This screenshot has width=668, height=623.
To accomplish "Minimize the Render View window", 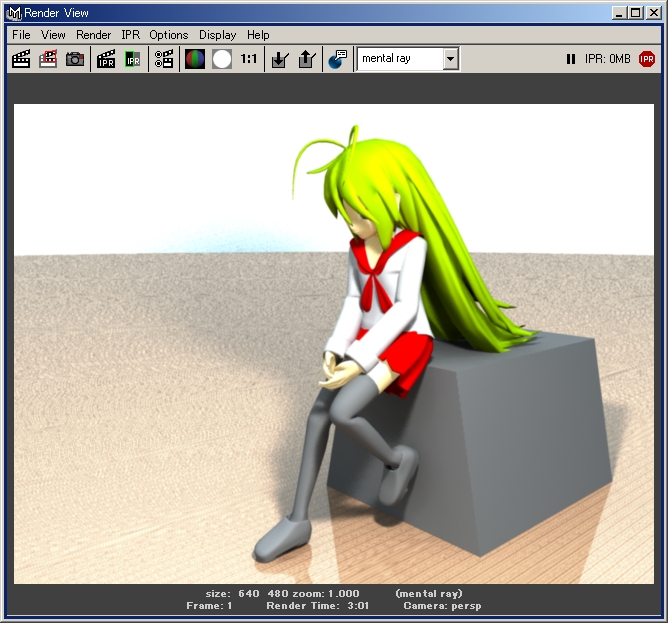I will click(619, 13).
